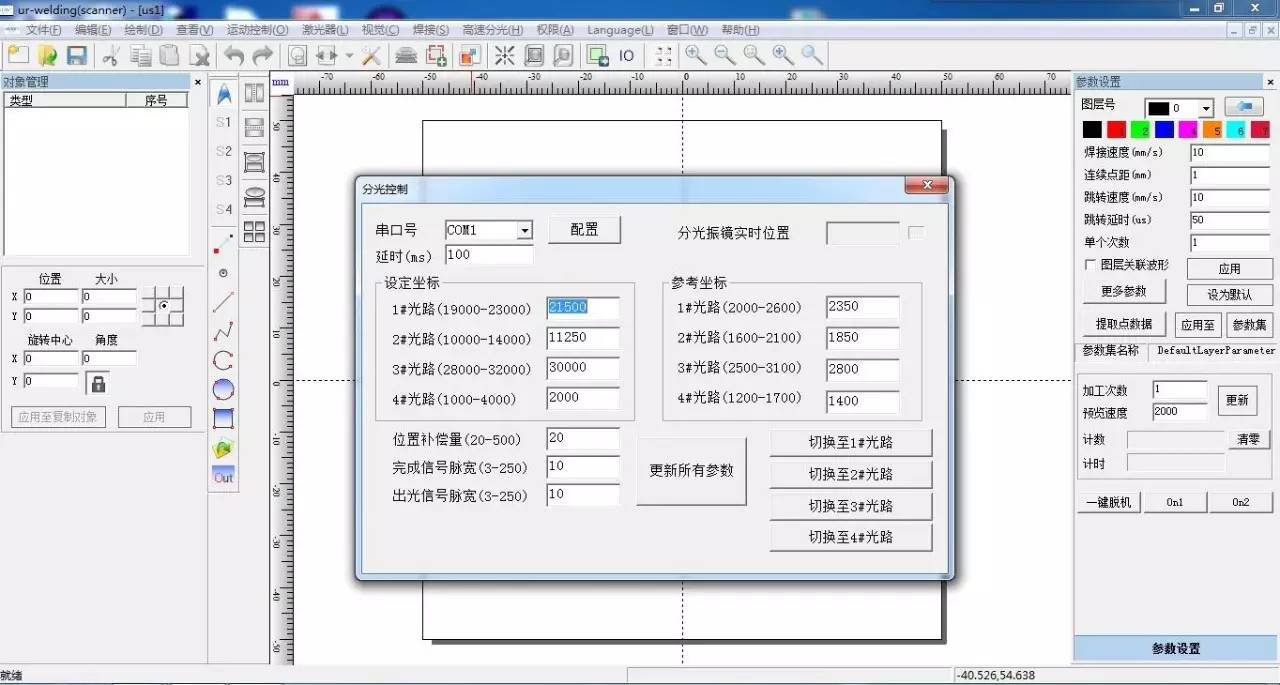The width and height of the screenshot is (1280, 685).
Task: Click the IO toolbar icon
Action: 627,56
